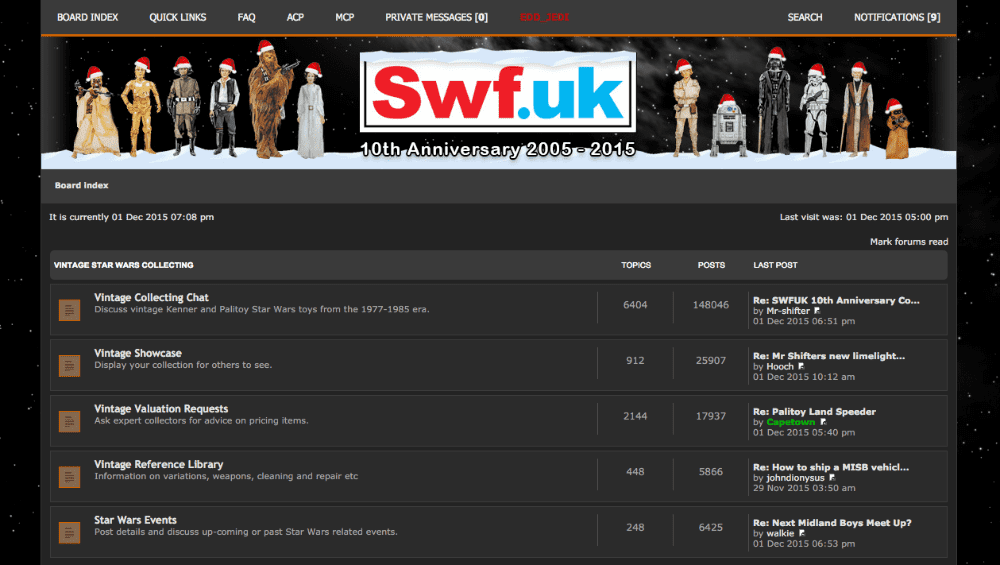Click the Vintage Showcase forum folder icon

tap(69, 365)
